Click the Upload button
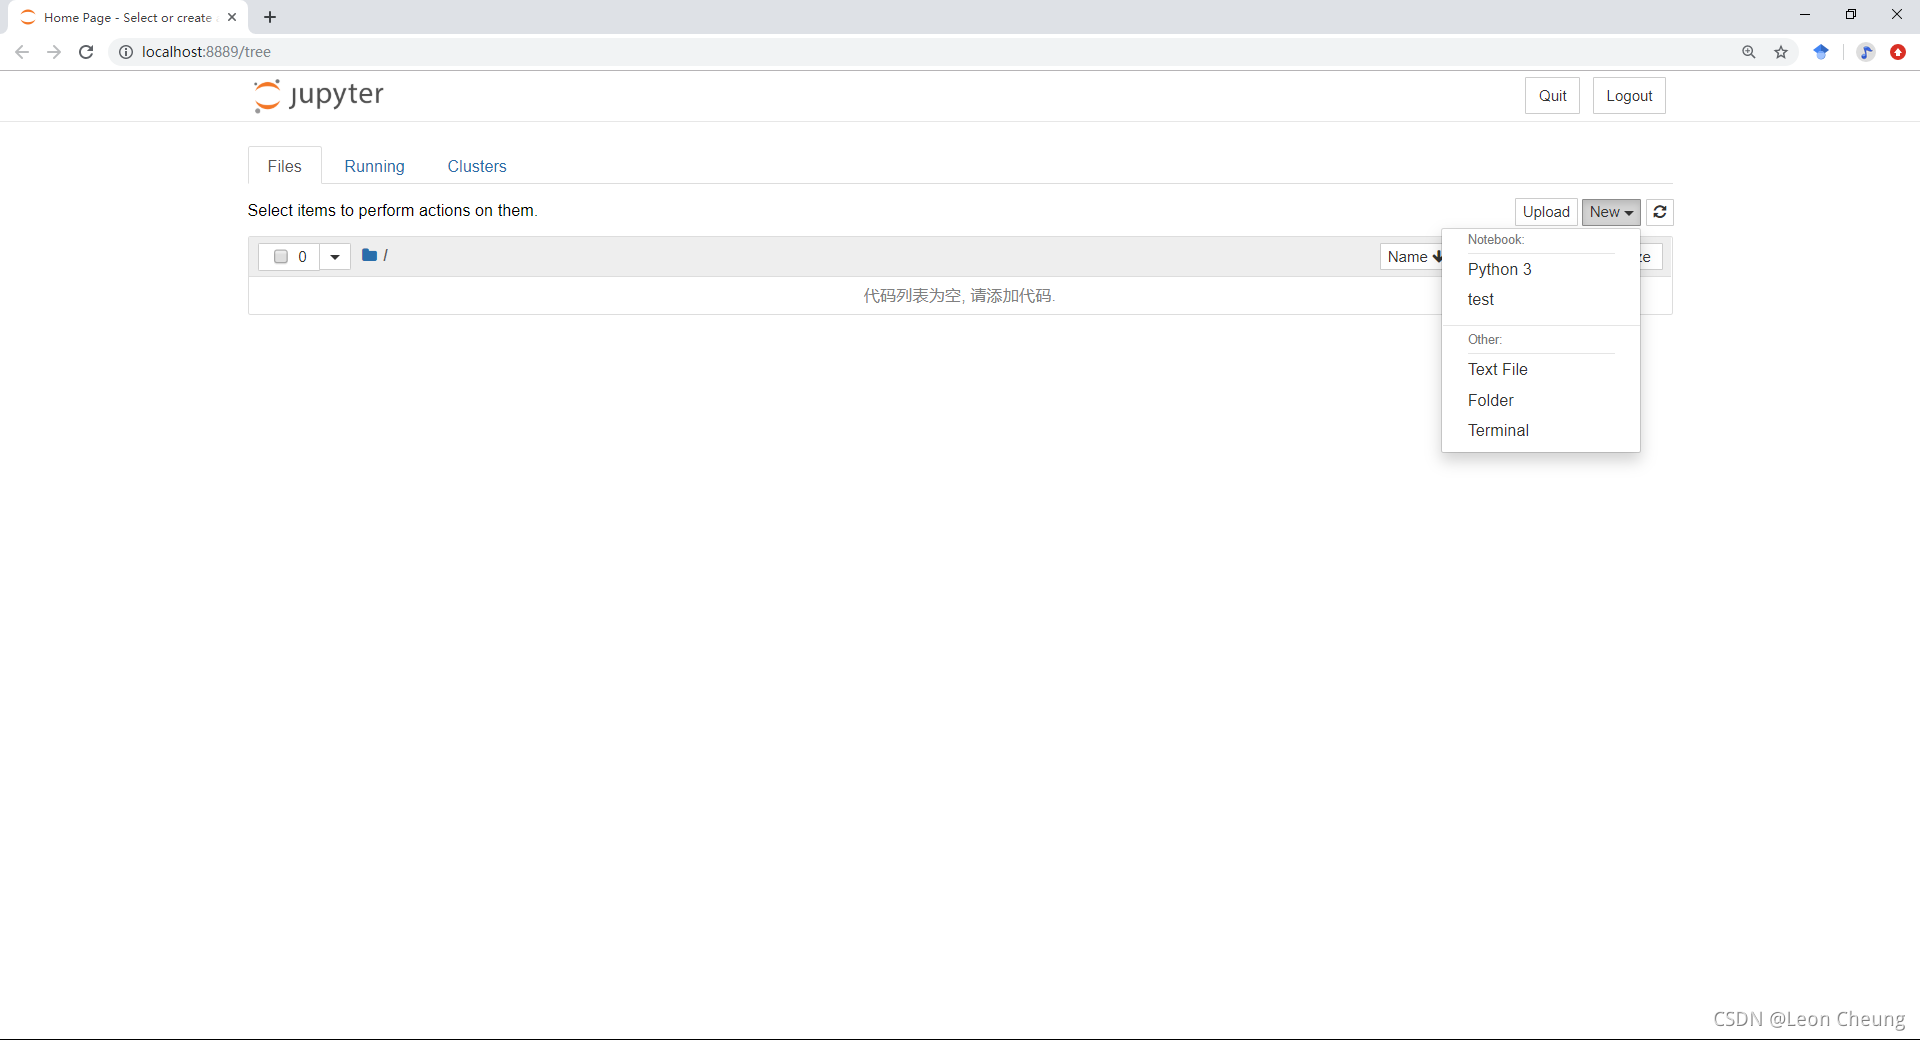The width and height of the screenshot is (1920, 1040). tap(1546, 212)
